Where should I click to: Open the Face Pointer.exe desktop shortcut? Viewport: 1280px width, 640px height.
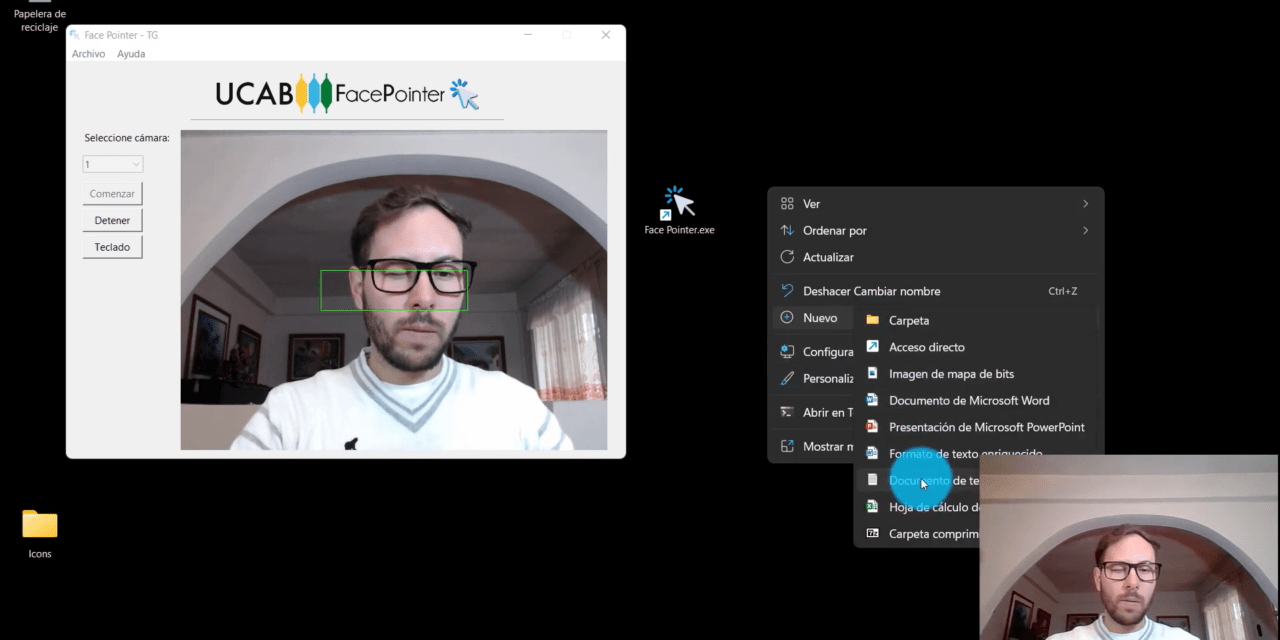click(679, 205)
